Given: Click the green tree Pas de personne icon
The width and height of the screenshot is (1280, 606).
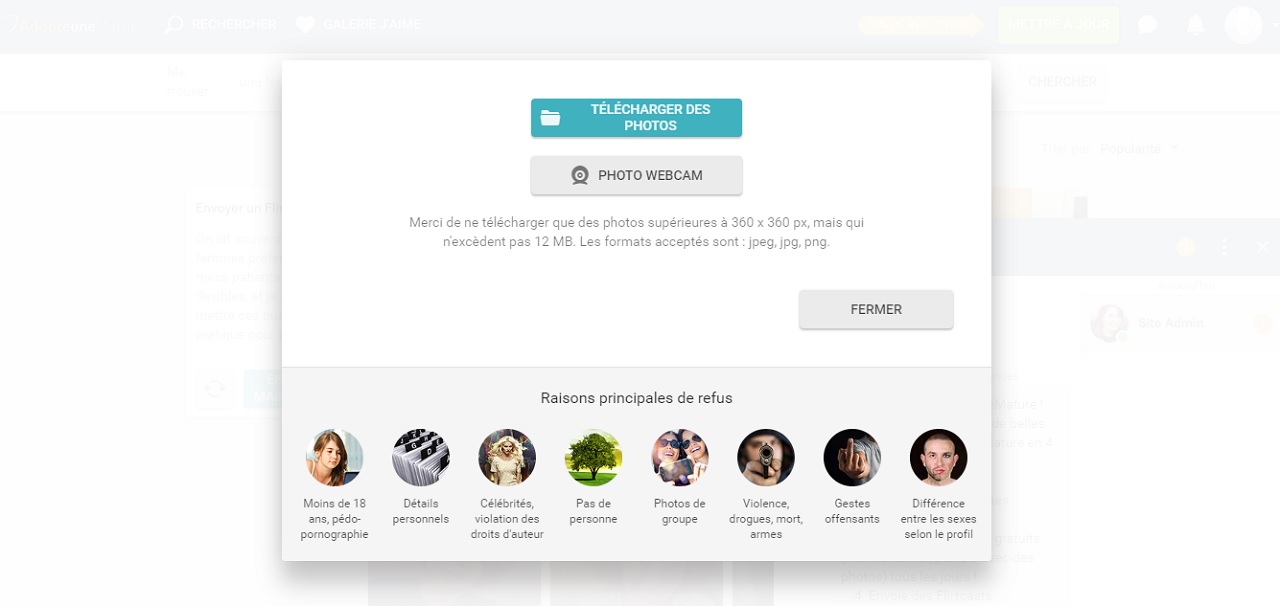Looking at the screenshot, I should click(x=593, y=458).
